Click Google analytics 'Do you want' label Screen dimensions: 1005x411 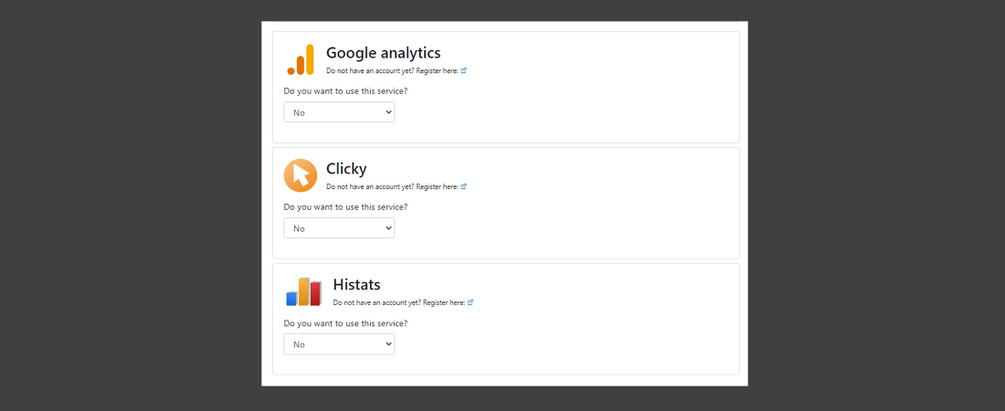[x=345, y=91]
